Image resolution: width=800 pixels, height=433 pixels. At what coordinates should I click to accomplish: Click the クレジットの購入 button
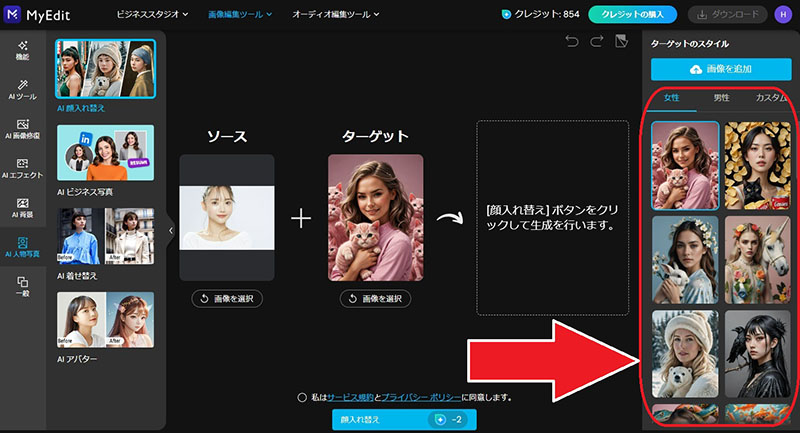(x=633, y=14)
